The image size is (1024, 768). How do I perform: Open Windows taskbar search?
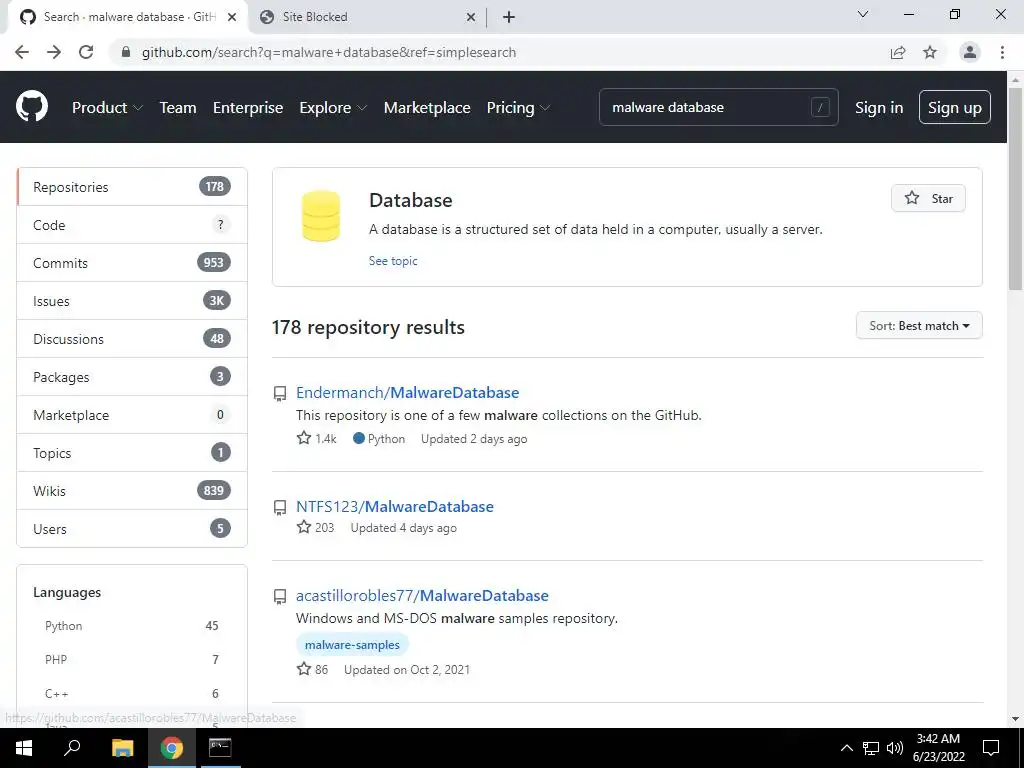72,748
